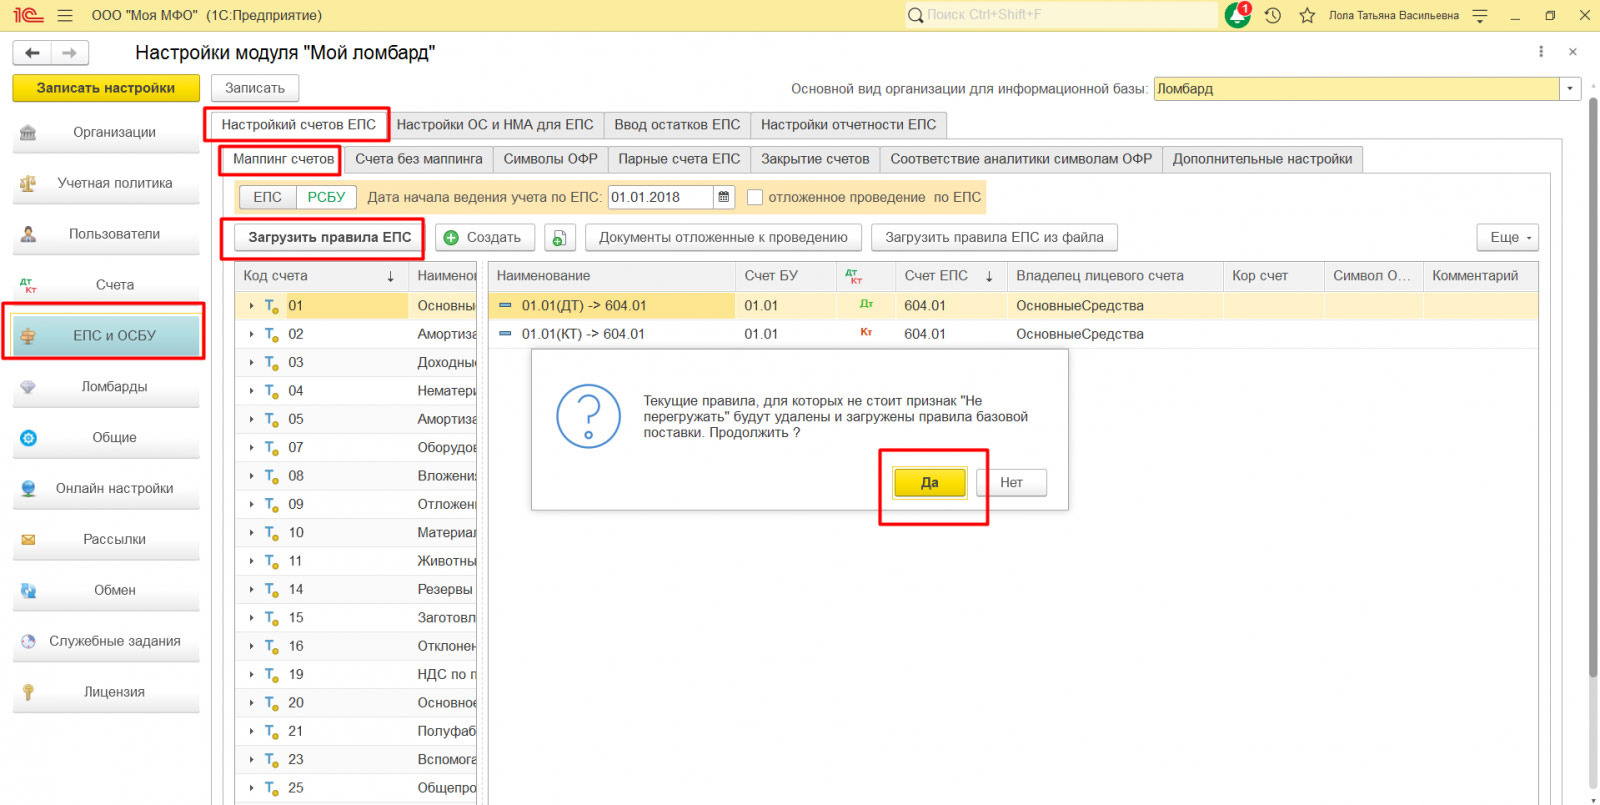Click Загрузить правила ЕПС из файла button
This screenshot has height=805, width=1600.
(994, 238)
